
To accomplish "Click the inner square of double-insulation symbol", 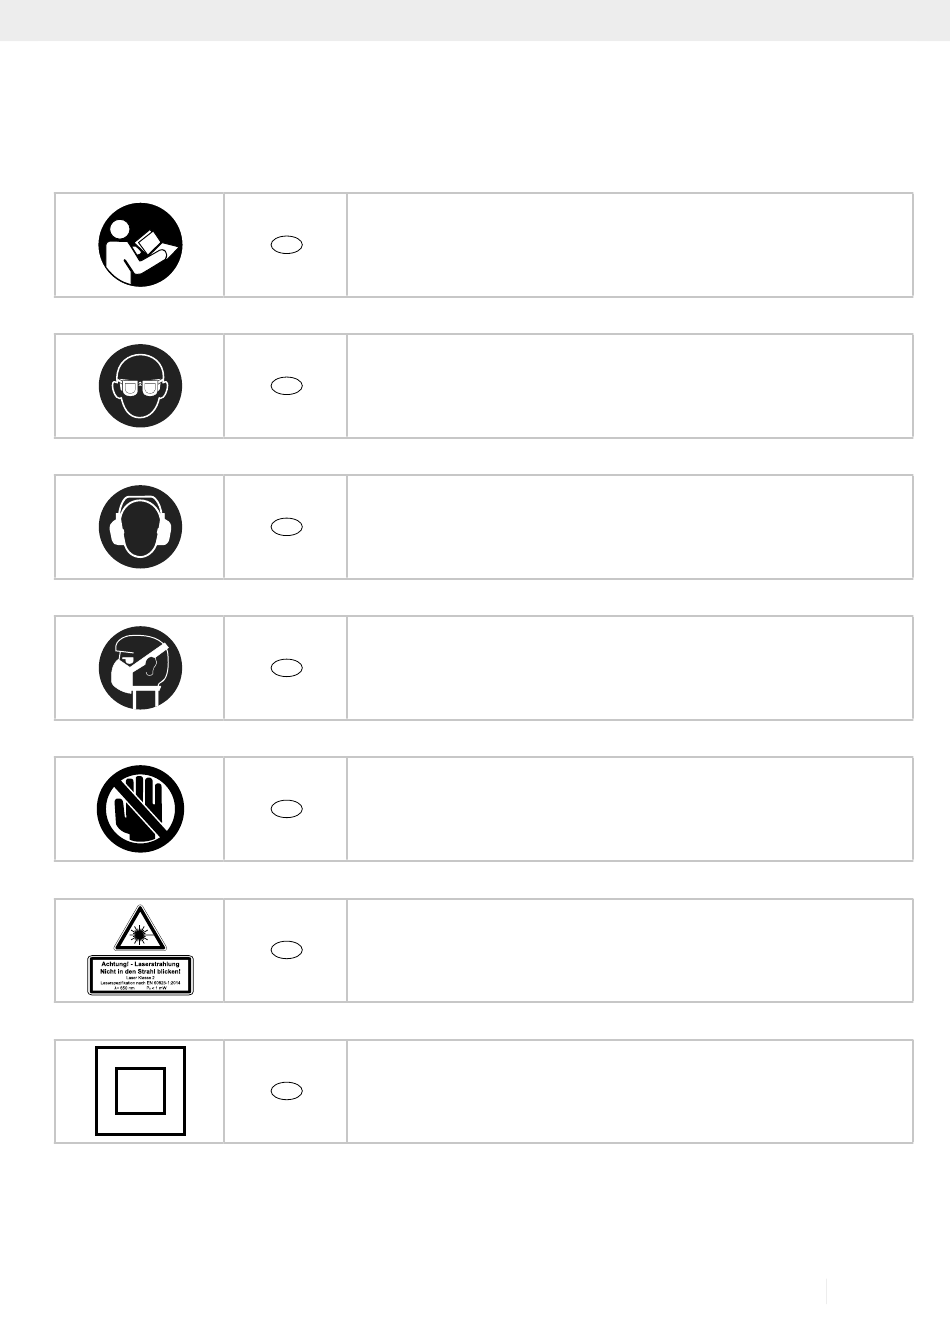I will click(140, 1091).
